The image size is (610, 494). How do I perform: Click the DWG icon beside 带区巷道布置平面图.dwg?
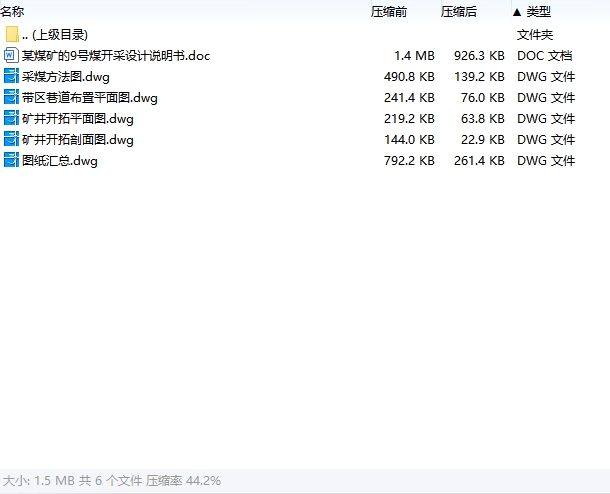pos(11,97)
